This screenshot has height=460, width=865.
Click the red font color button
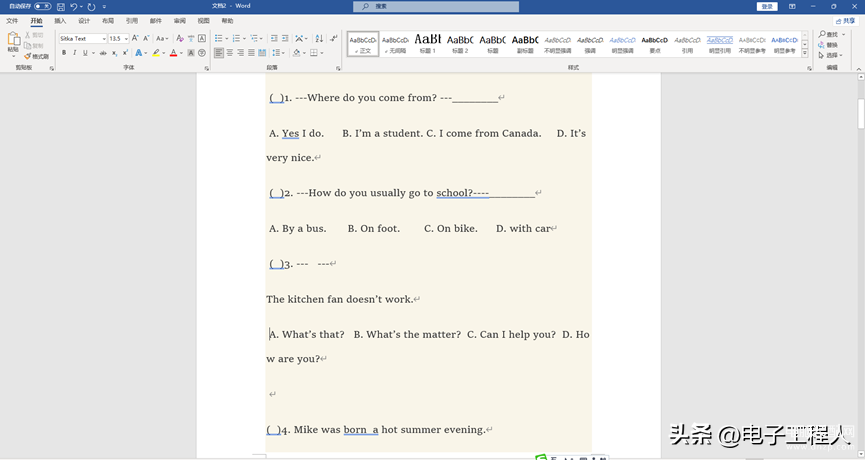173,53
